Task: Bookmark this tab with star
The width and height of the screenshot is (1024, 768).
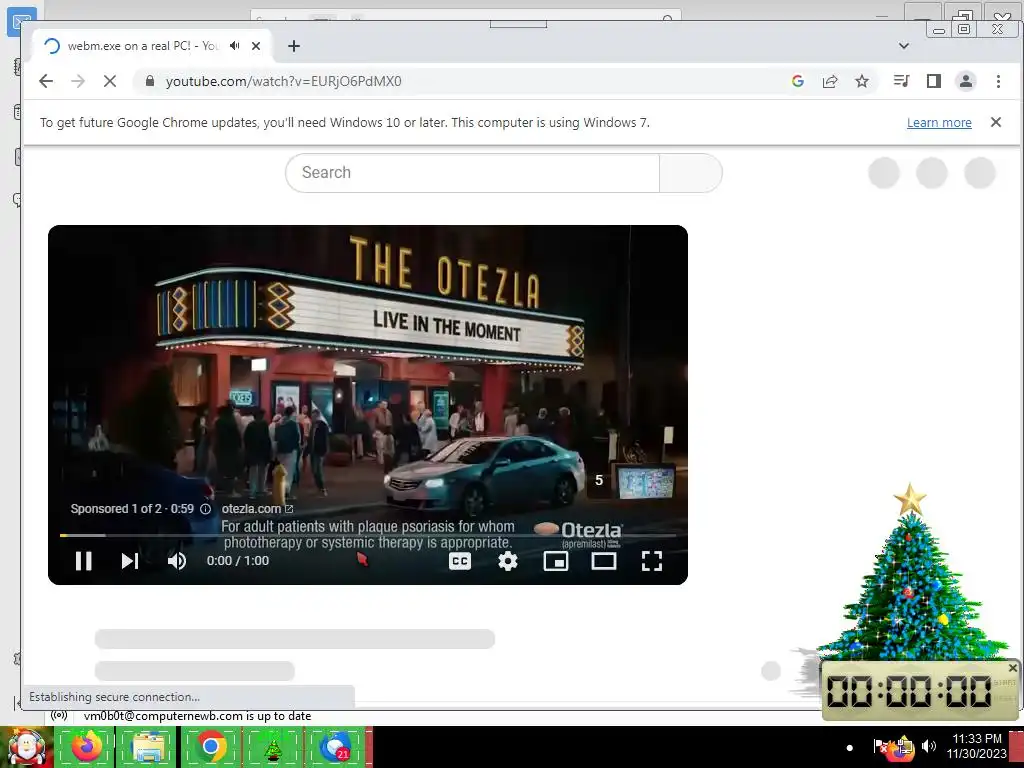Action: click(862, 81)
